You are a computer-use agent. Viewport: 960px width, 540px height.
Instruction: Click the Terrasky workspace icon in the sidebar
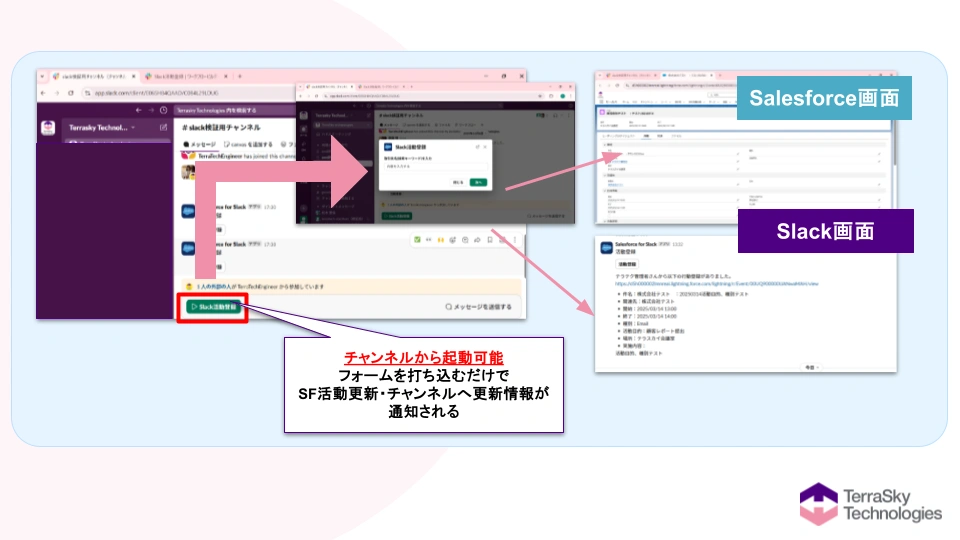click(48, 127)
